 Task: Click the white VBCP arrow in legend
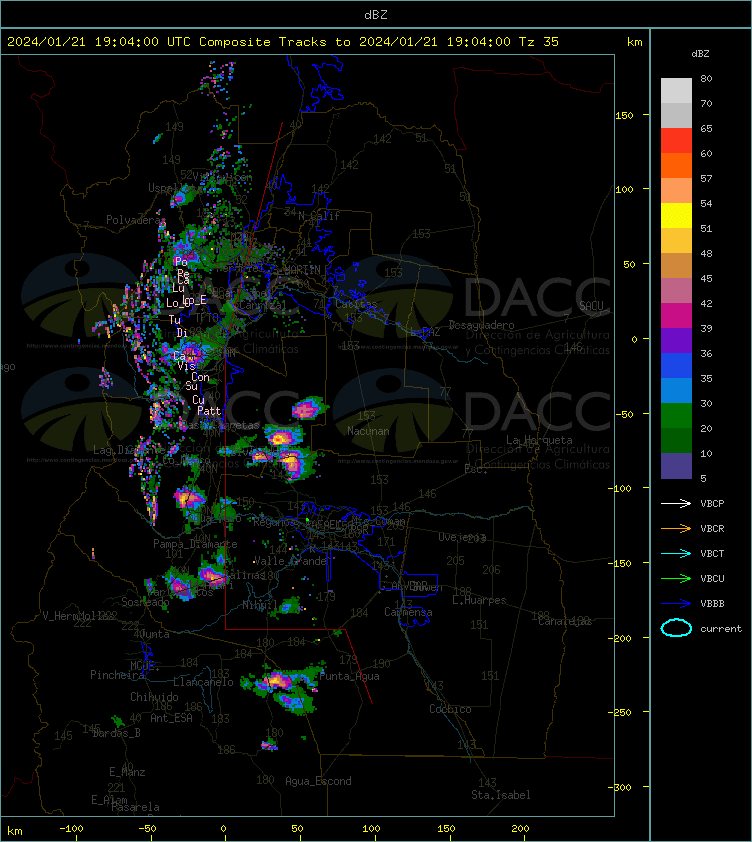pos(676,503)
